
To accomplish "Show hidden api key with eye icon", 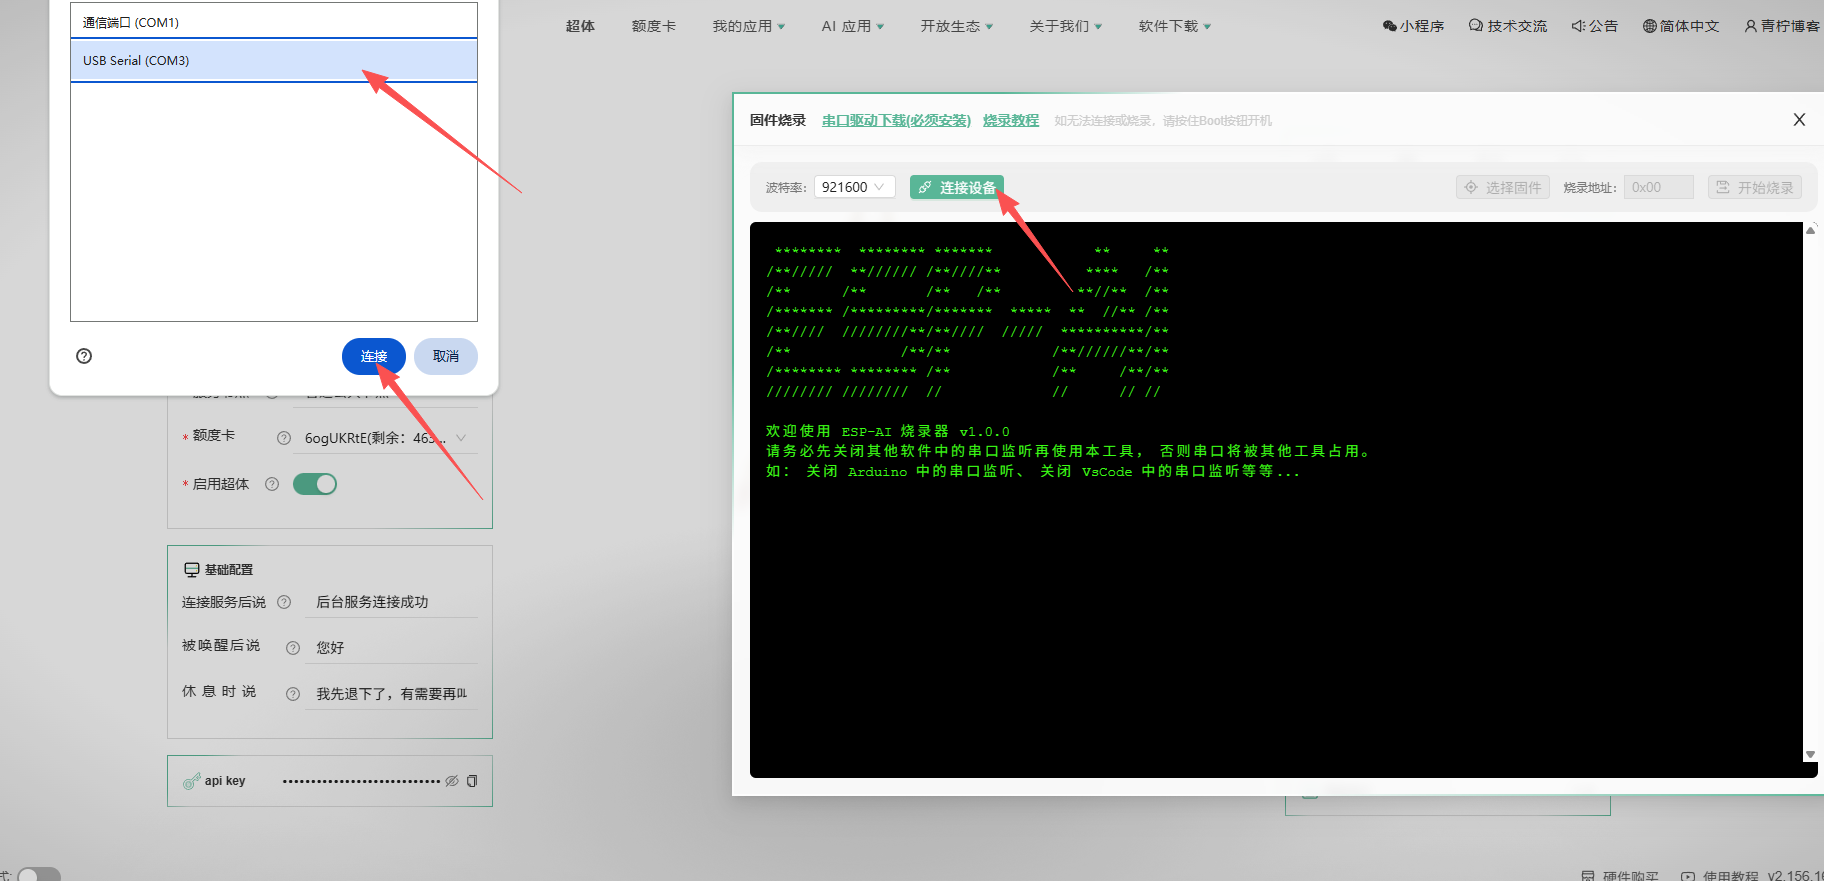I will point(452,781).
